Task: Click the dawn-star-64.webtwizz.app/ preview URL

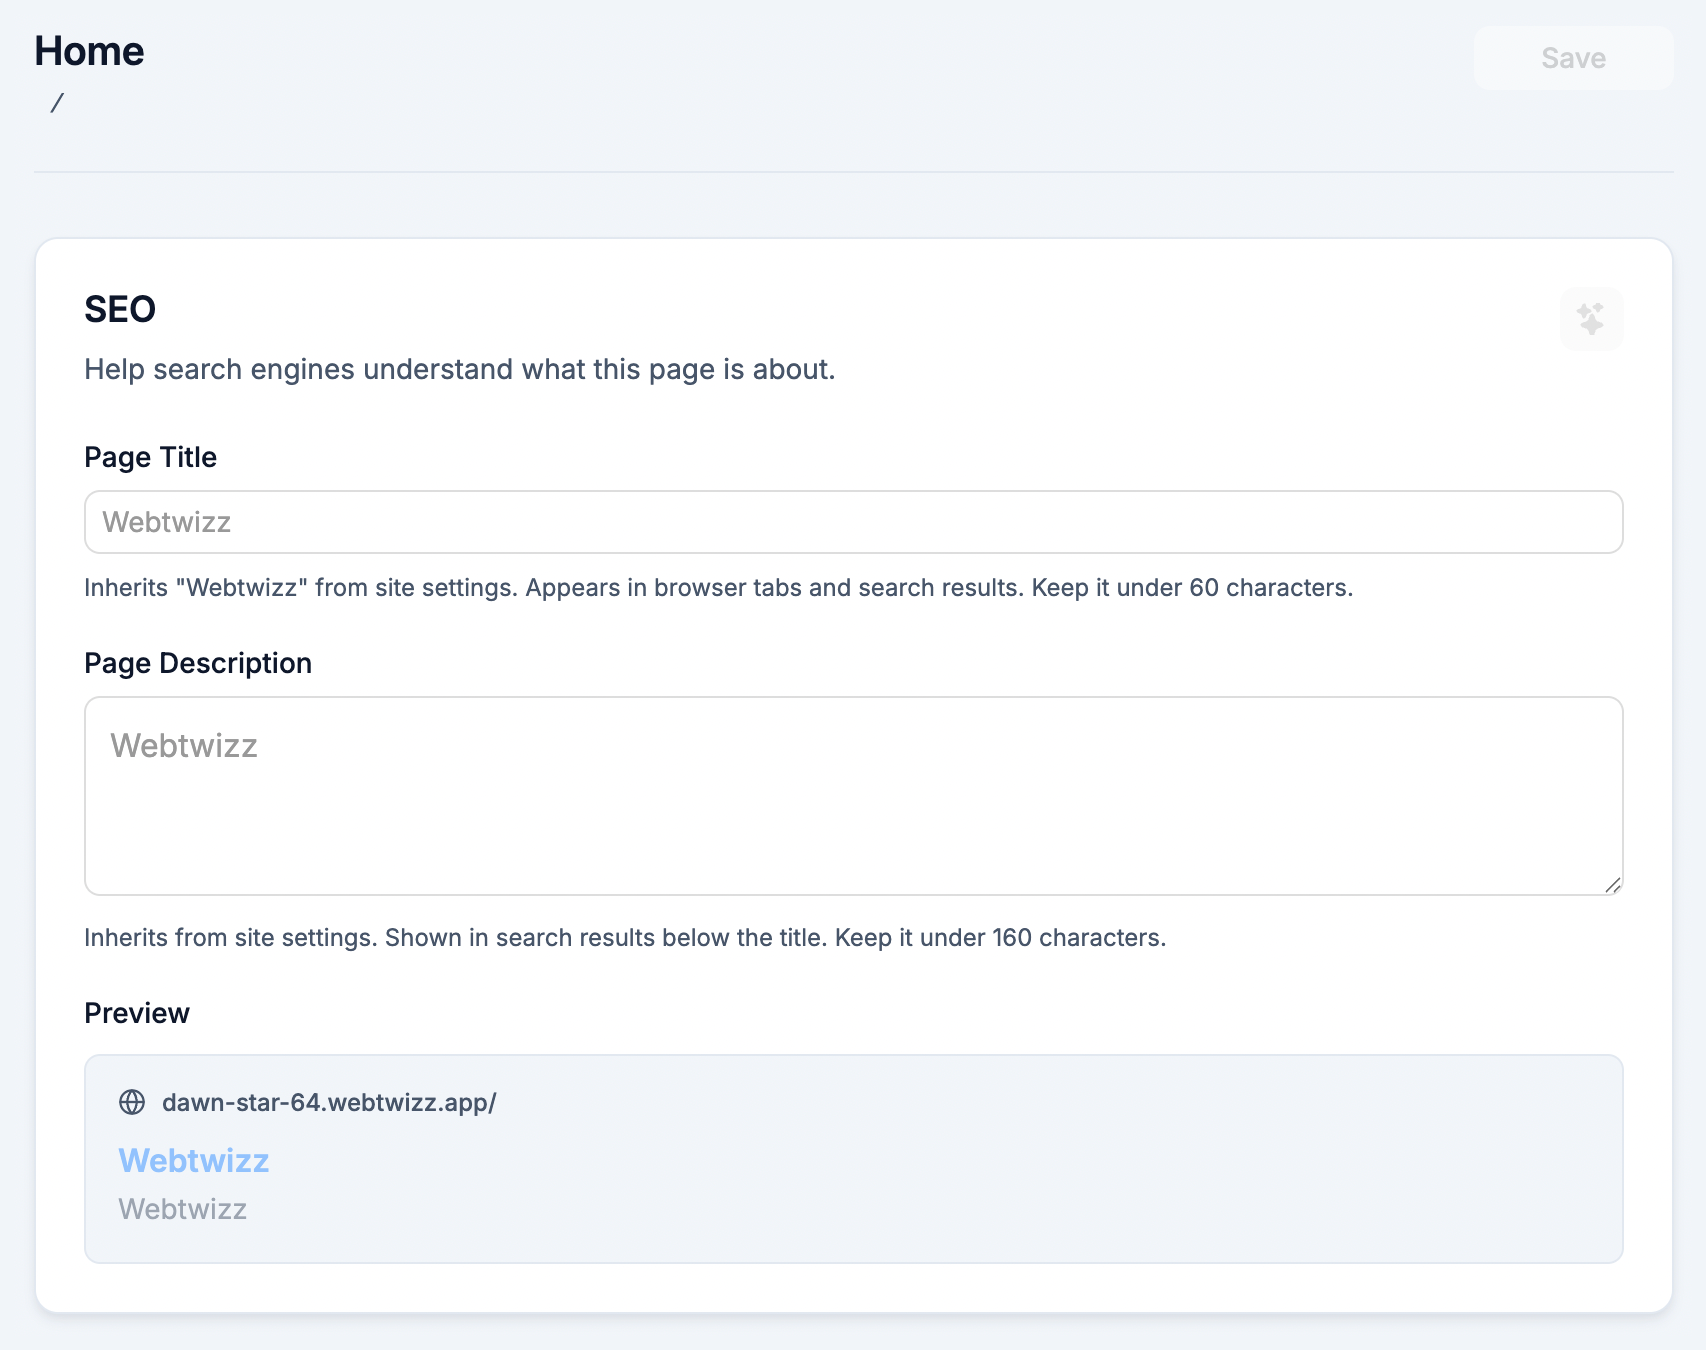Action: [x=329, y=1102]
